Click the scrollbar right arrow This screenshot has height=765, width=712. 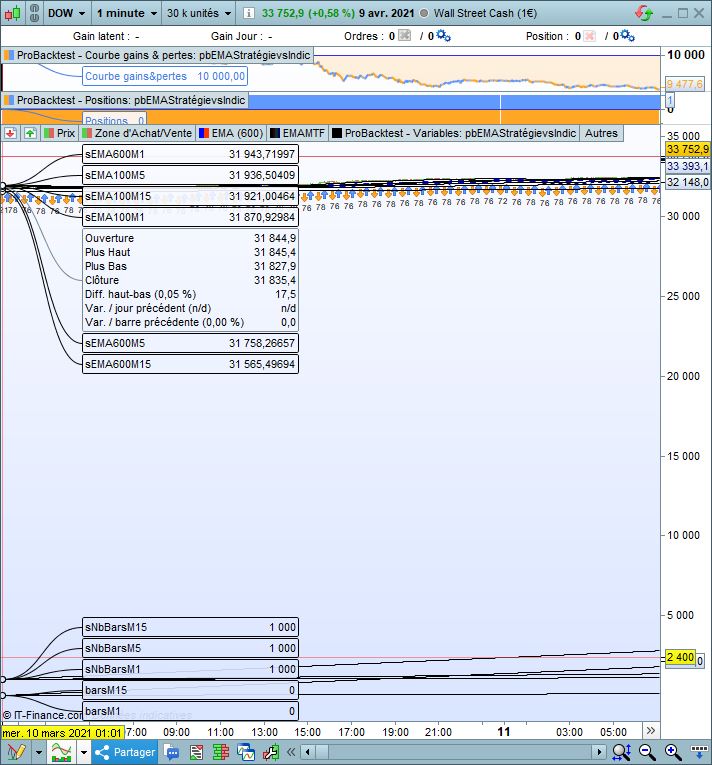[x=599, y=752]
